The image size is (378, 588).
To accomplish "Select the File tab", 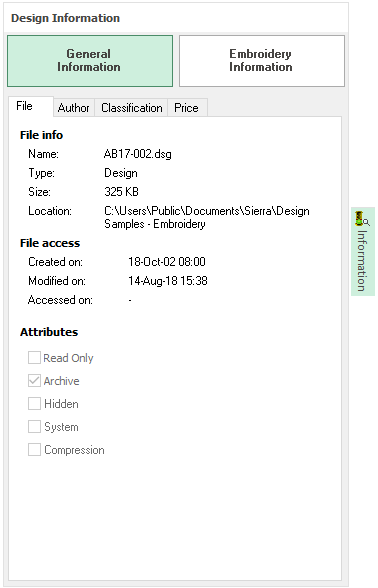I will 31,106.
